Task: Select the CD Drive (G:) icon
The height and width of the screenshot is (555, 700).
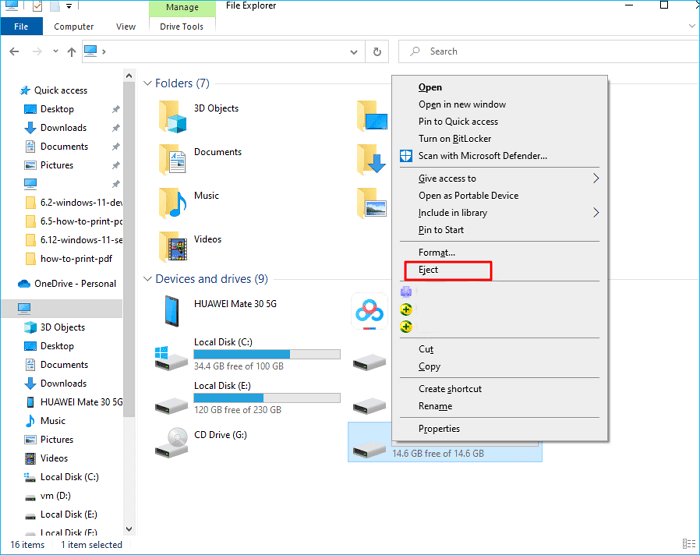Action: pos(171,443)
